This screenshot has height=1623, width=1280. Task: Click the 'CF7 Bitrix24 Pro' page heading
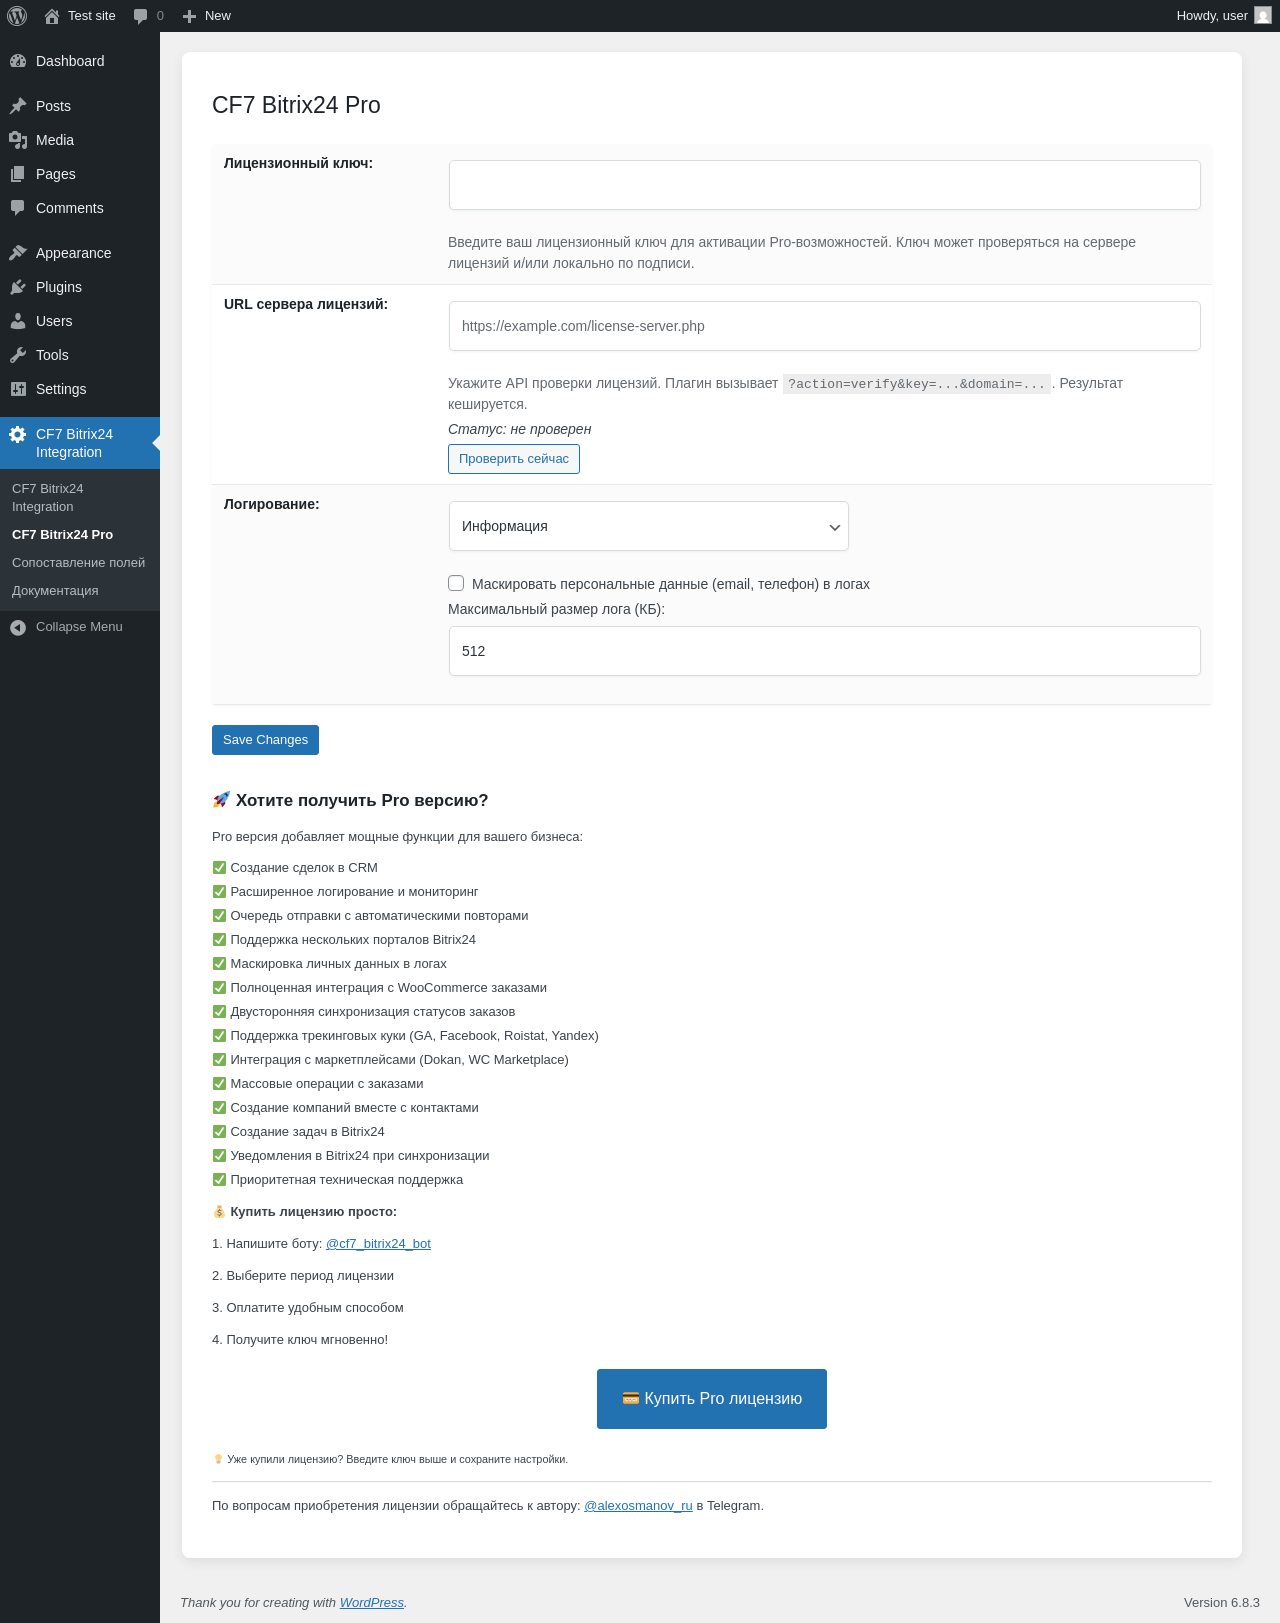click(296, 105)
